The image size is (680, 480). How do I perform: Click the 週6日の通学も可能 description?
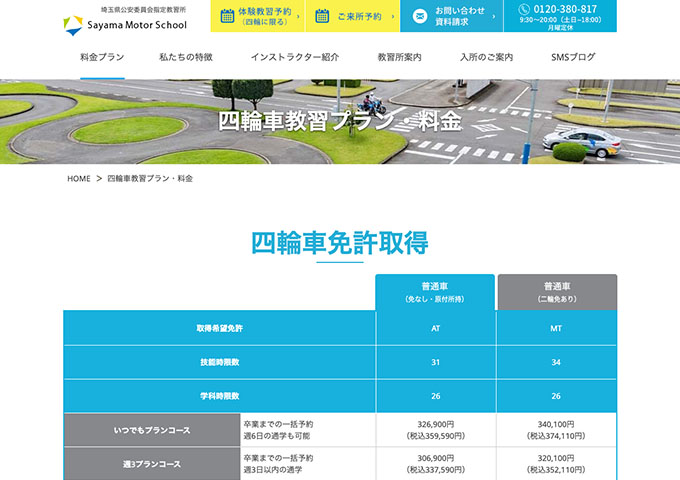[277, 436]
